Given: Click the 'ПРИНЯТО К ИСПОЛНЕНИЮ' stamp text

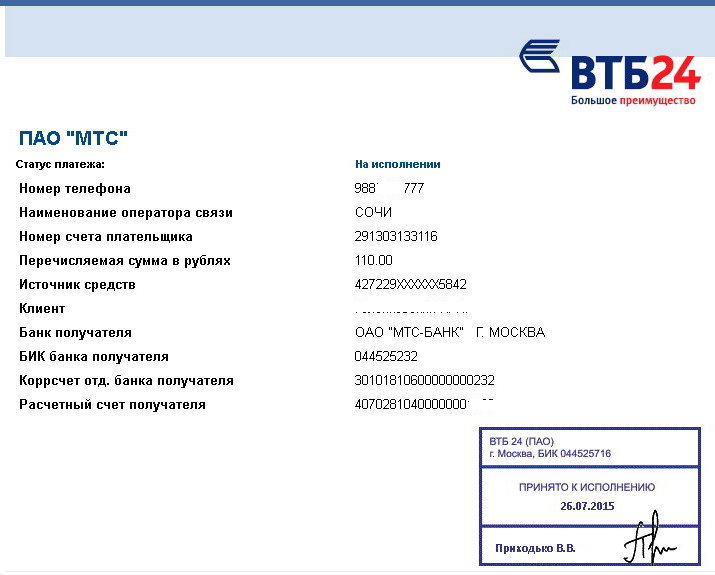Looking at the screenshot, I should tap(587, 487).
